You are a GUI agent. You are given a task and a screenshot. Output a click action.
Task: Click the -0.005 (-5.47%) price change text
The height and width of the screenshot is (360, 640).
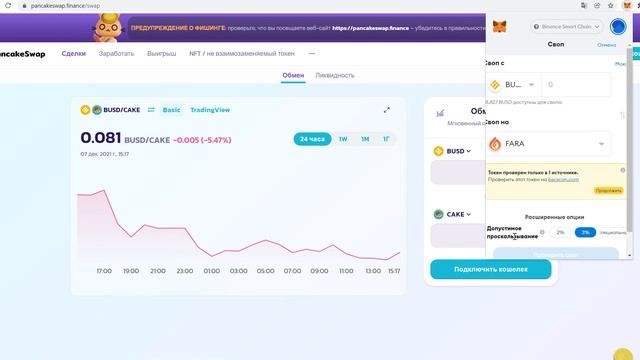coord(202,140)
